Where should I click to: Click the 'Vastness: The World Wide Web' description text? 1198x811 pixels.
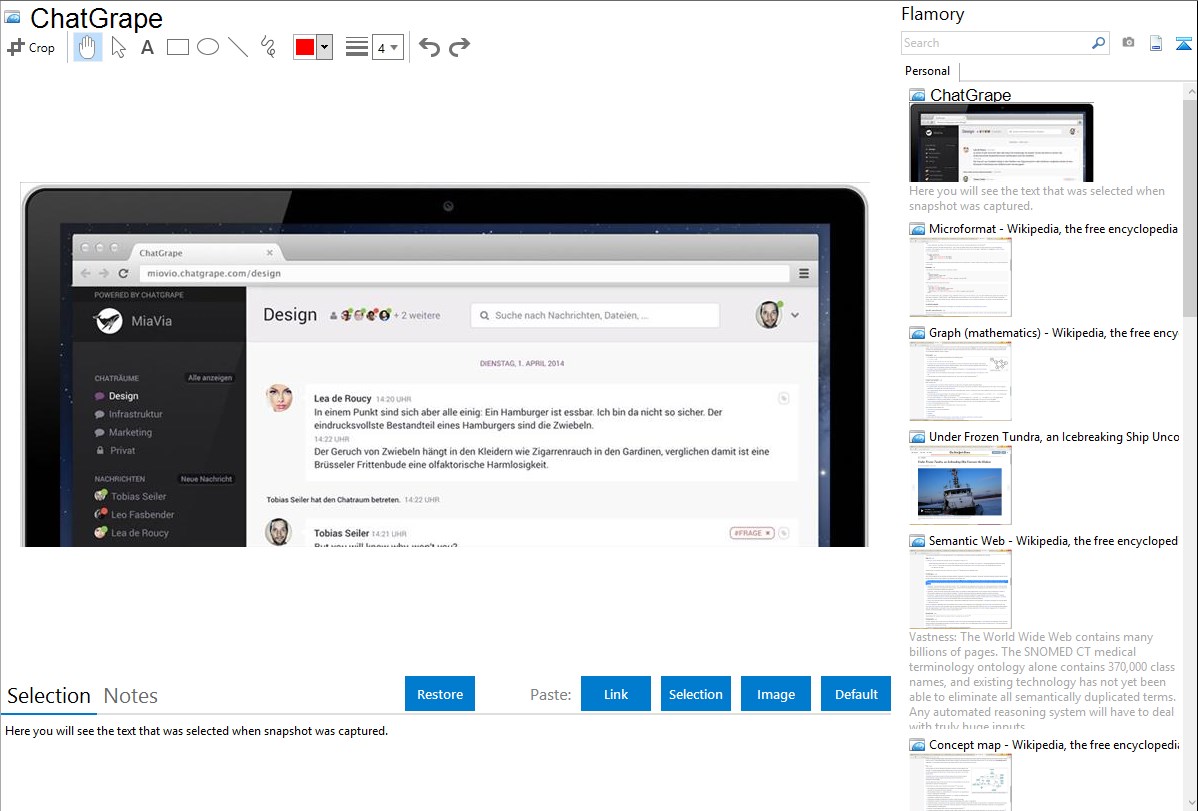1042,681
